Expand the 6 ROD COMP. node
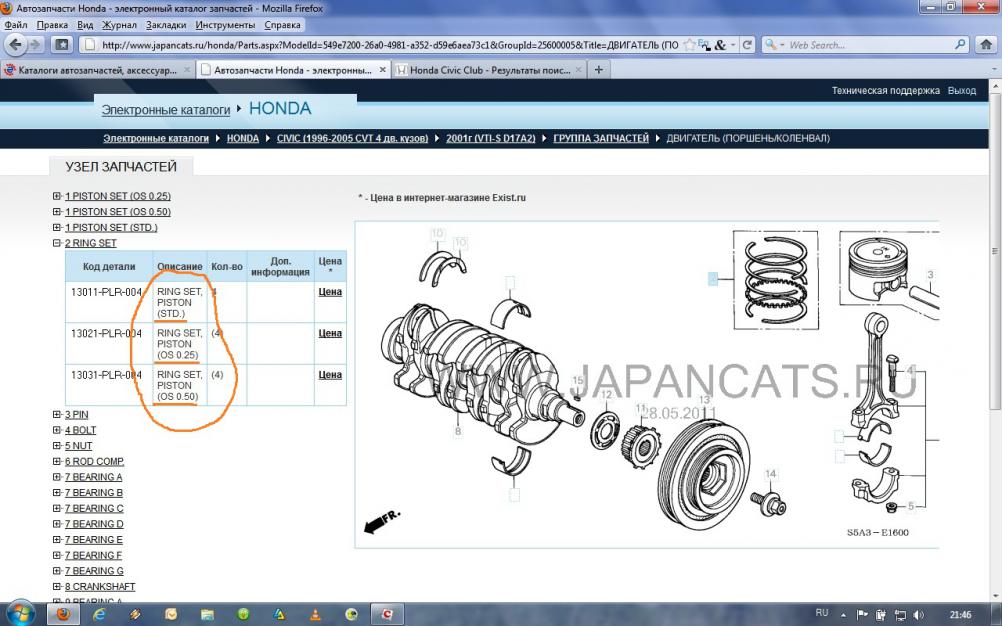 pos(57,461)
